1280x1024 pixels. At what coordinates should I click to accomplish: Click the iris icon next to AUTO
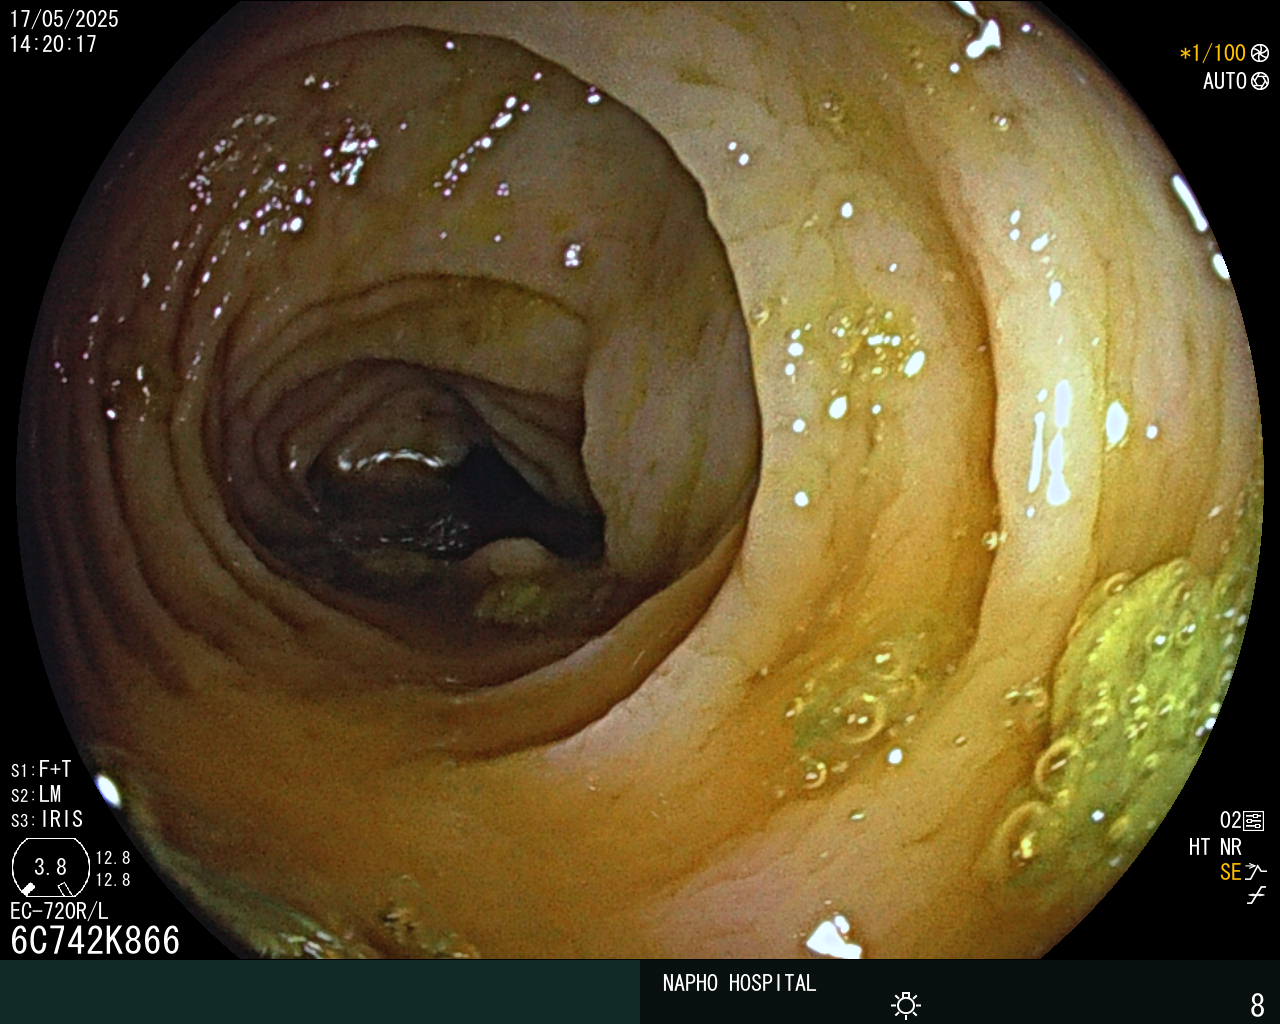[1260, 81]
